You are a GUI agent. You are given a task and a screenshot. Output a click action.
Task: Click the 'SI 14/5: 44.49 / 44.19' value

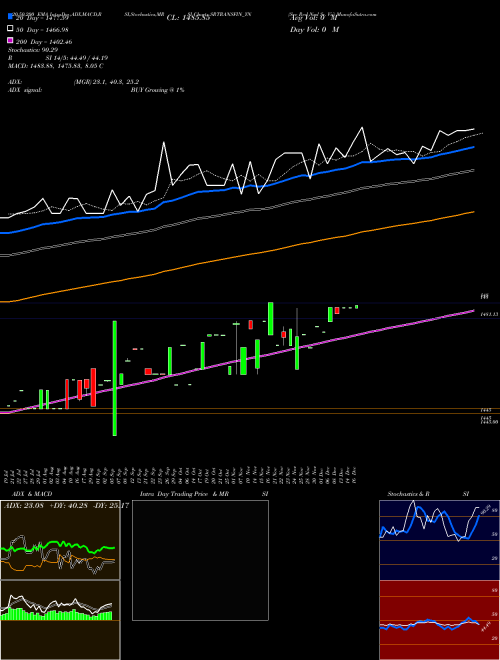coord(76,58)
